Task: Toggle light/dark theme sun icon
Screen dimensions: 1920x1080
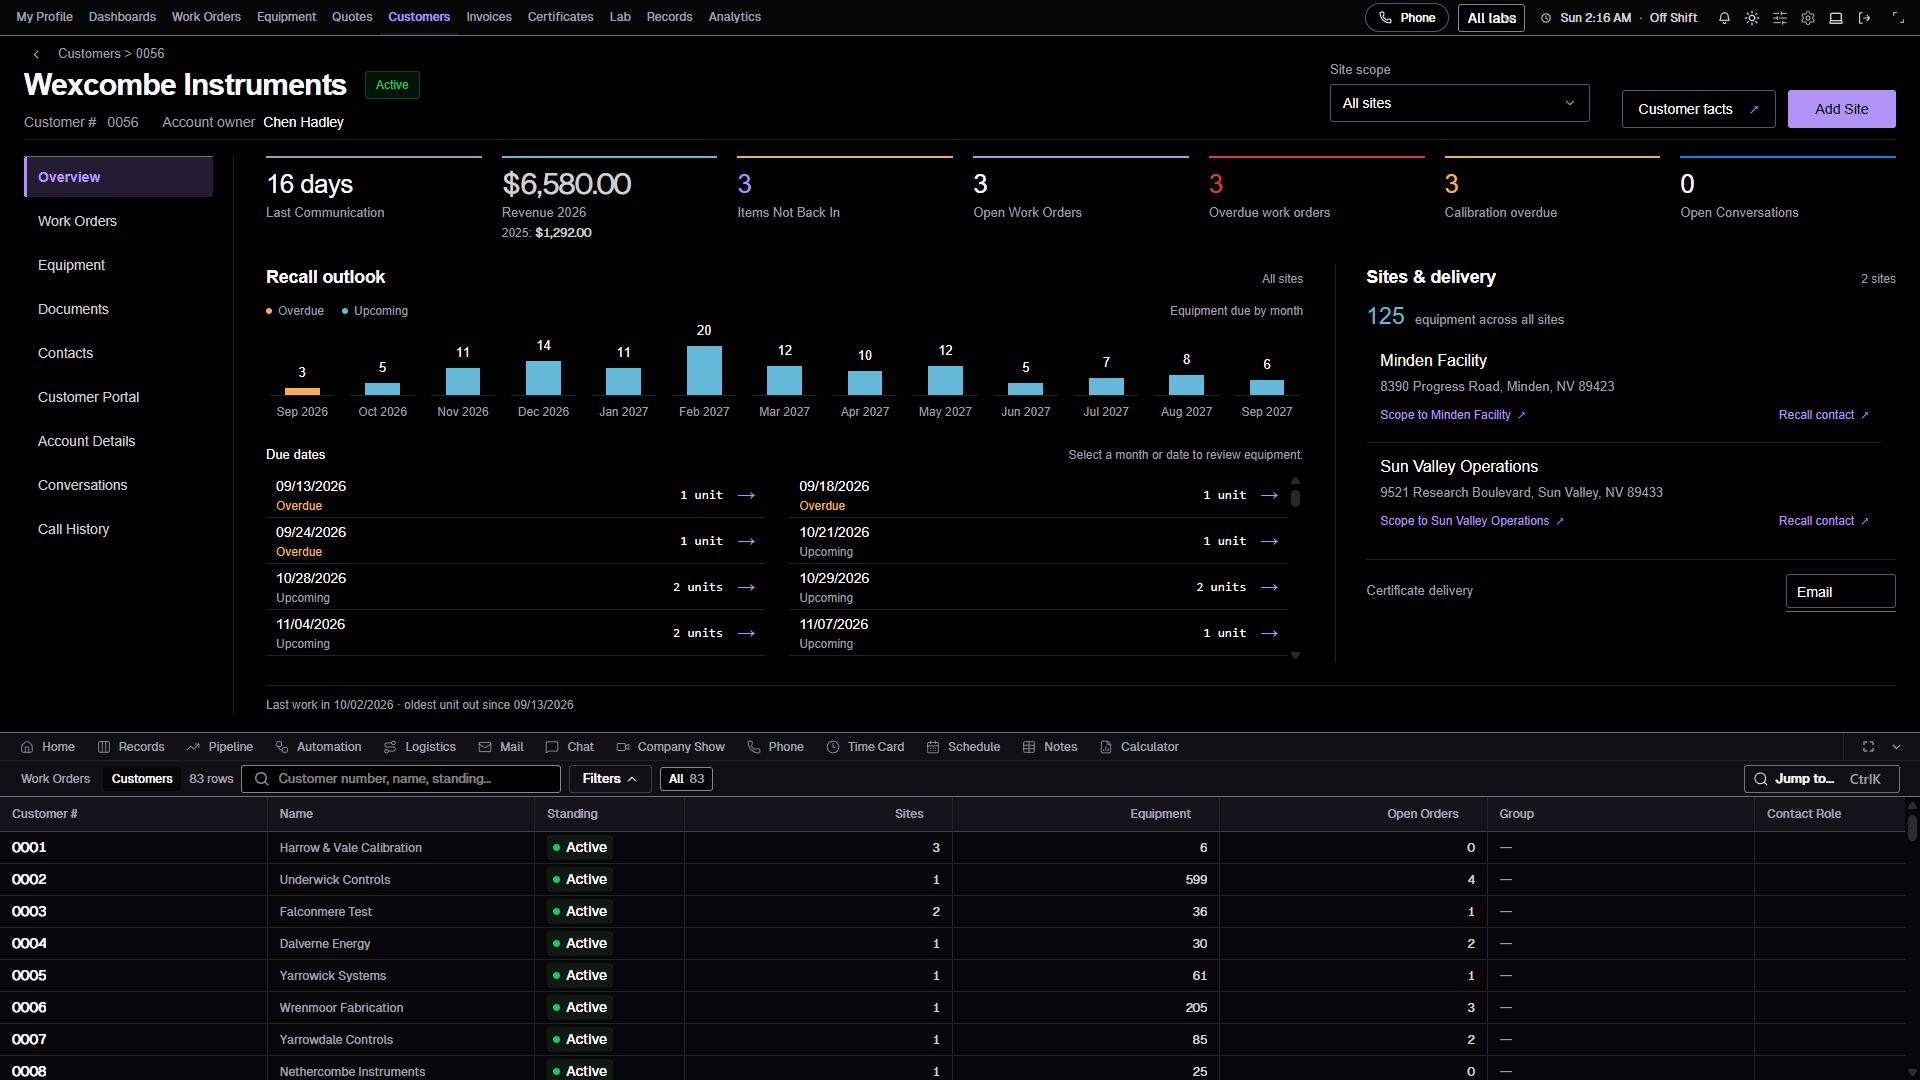Action: pyautogui.click(x=1752, y=18)
